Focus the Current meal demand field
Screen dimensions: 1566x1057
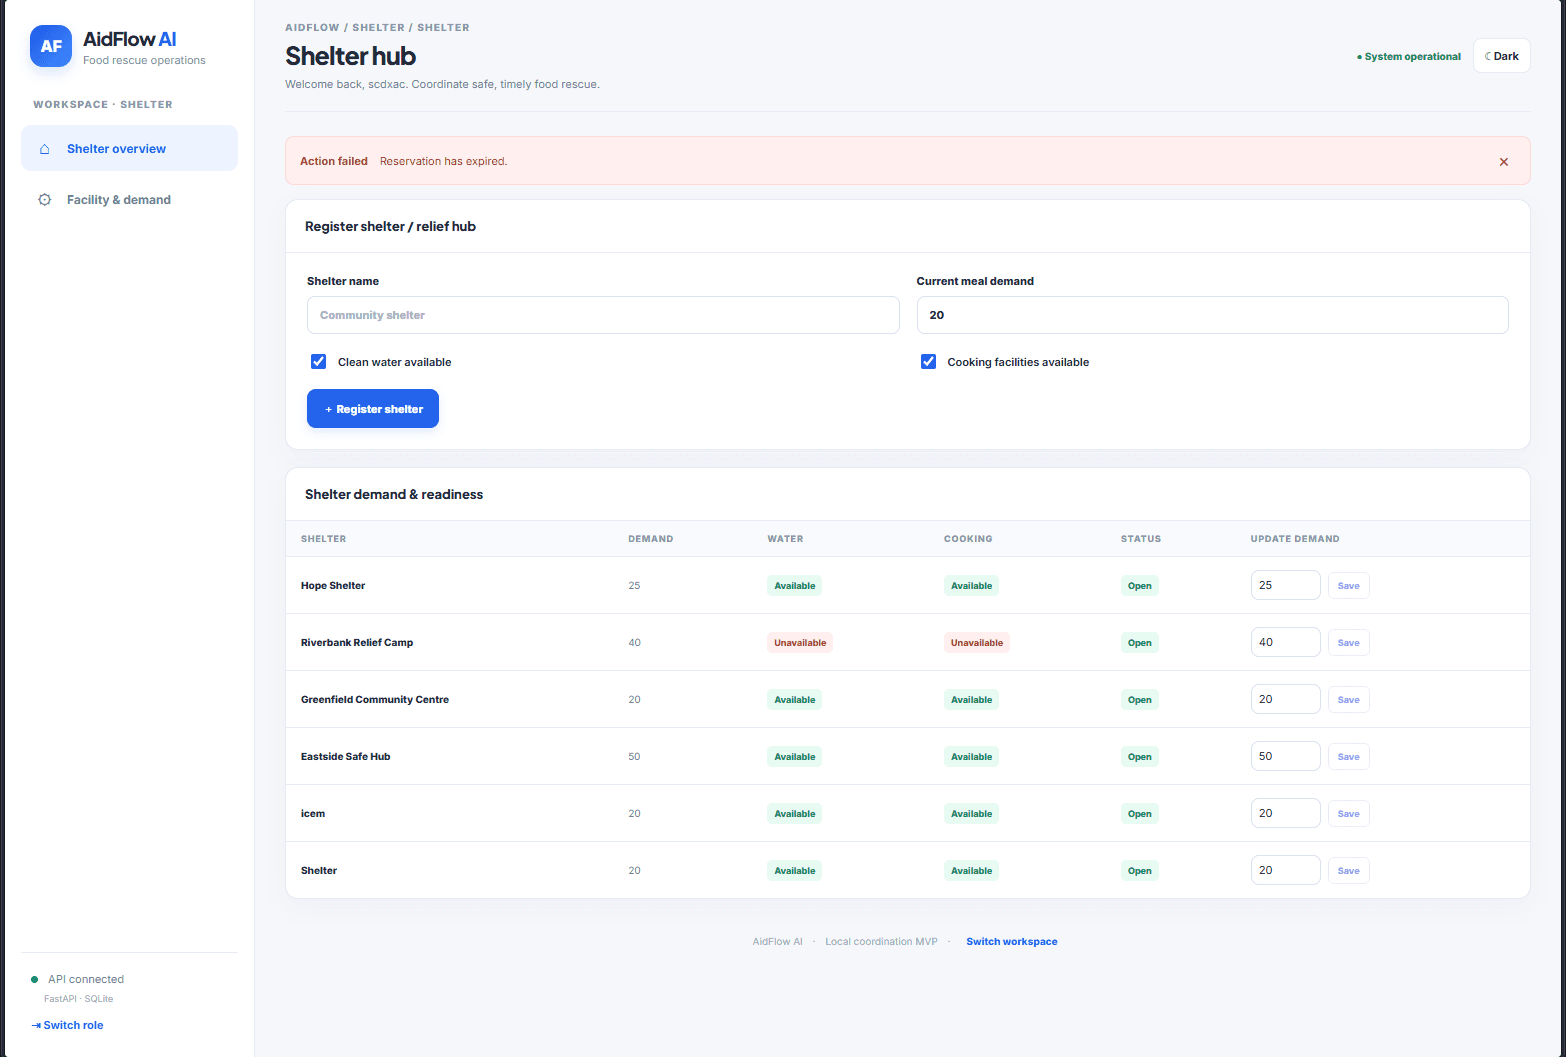point(1212,315)
